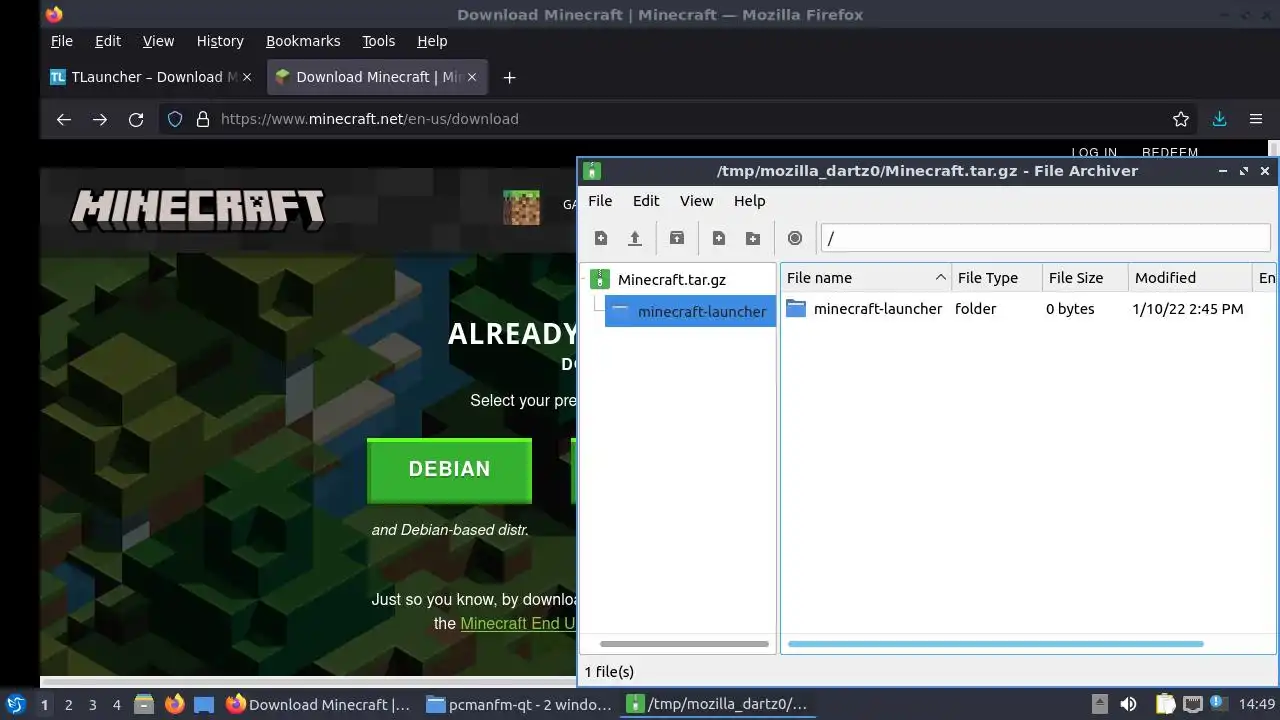Sort by the File Type column header
The height and width of the screenshot is (720, 1280).
pos(997,278)
